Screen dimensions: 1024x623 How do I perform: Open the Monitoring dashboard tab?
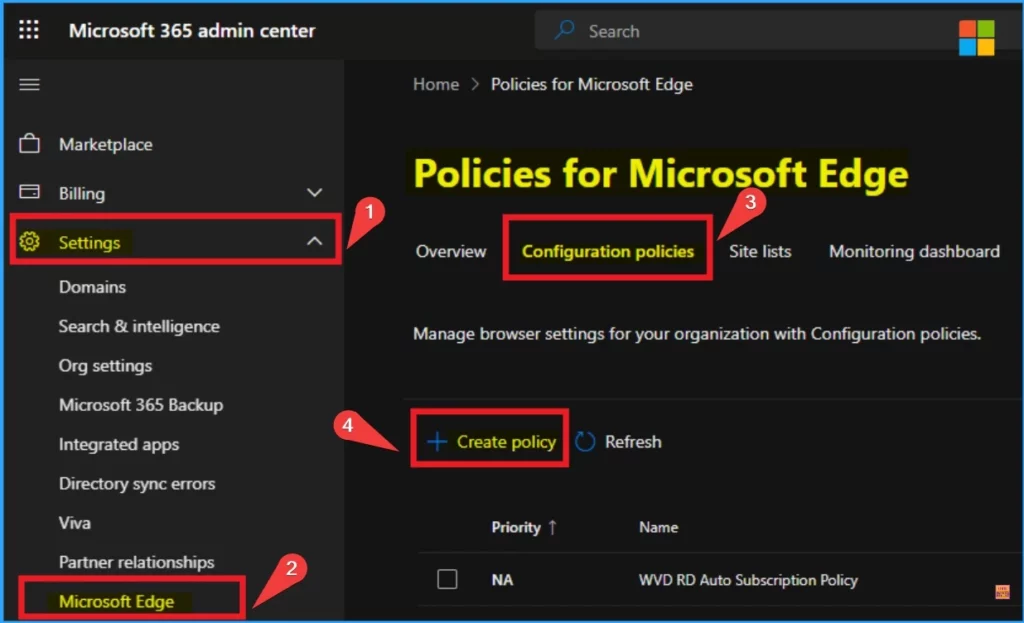pyautogui.click(x=914, y=251)
